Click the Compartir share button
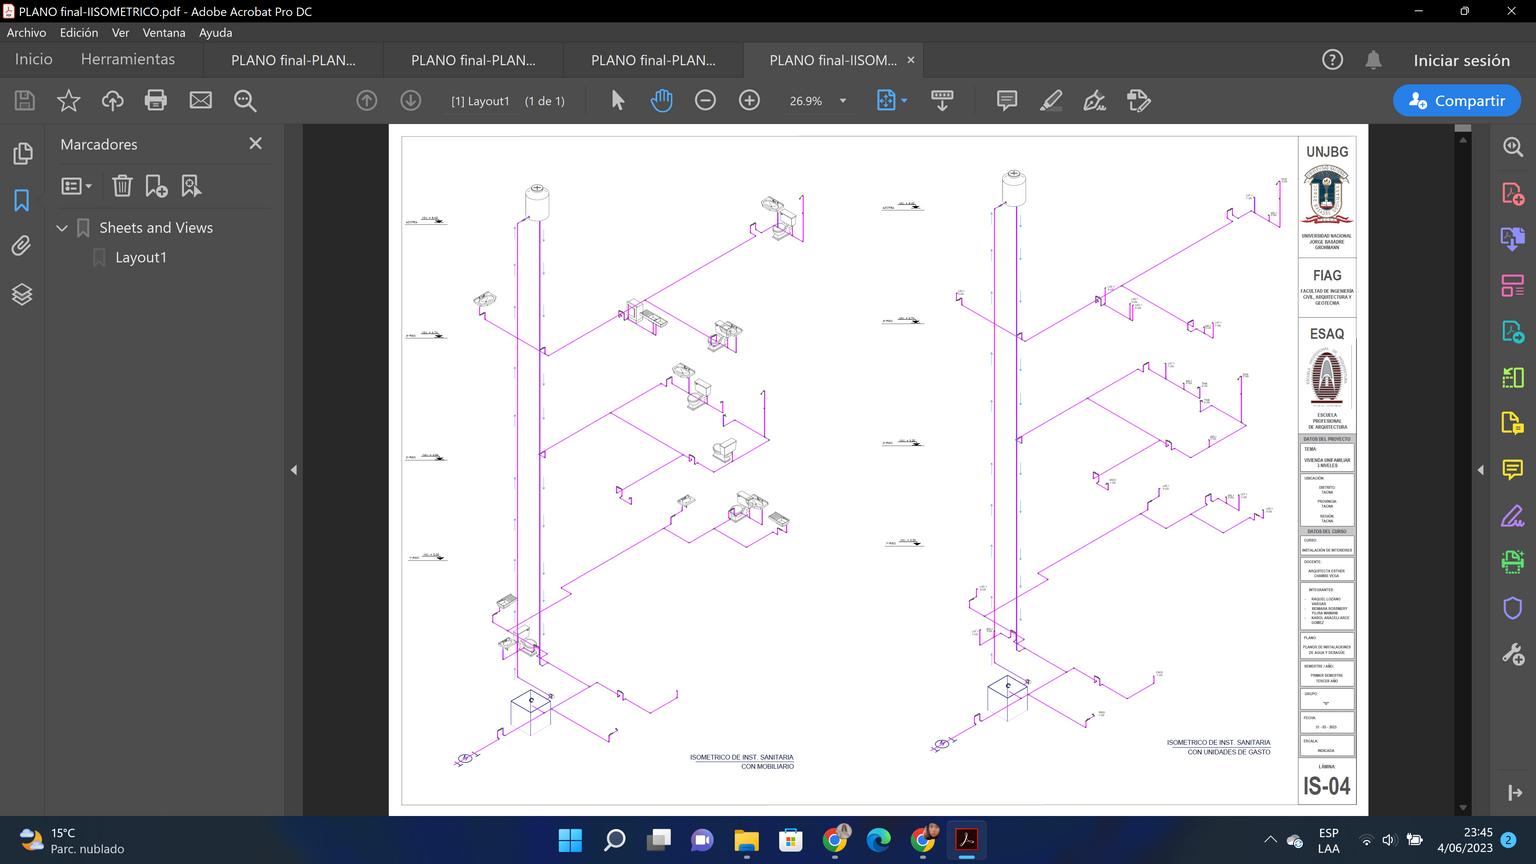1536x864 pixels. [1456, 100]
